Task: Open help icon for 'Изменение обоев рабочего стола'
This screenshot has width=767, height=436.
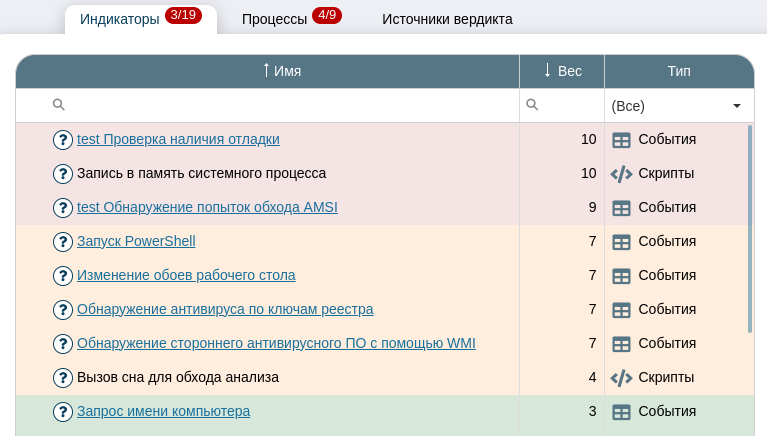Action: 63,276
